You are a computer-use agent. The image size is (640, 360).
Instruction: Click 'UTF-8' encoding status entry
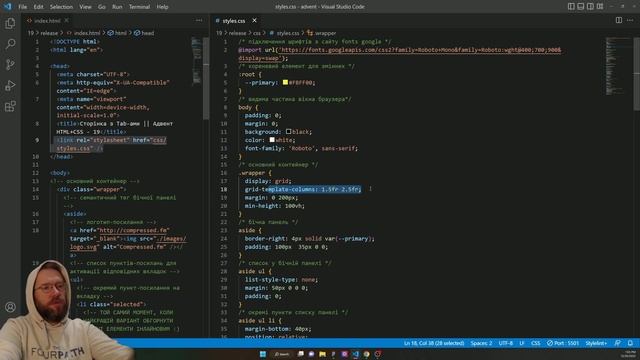[505, 343]
